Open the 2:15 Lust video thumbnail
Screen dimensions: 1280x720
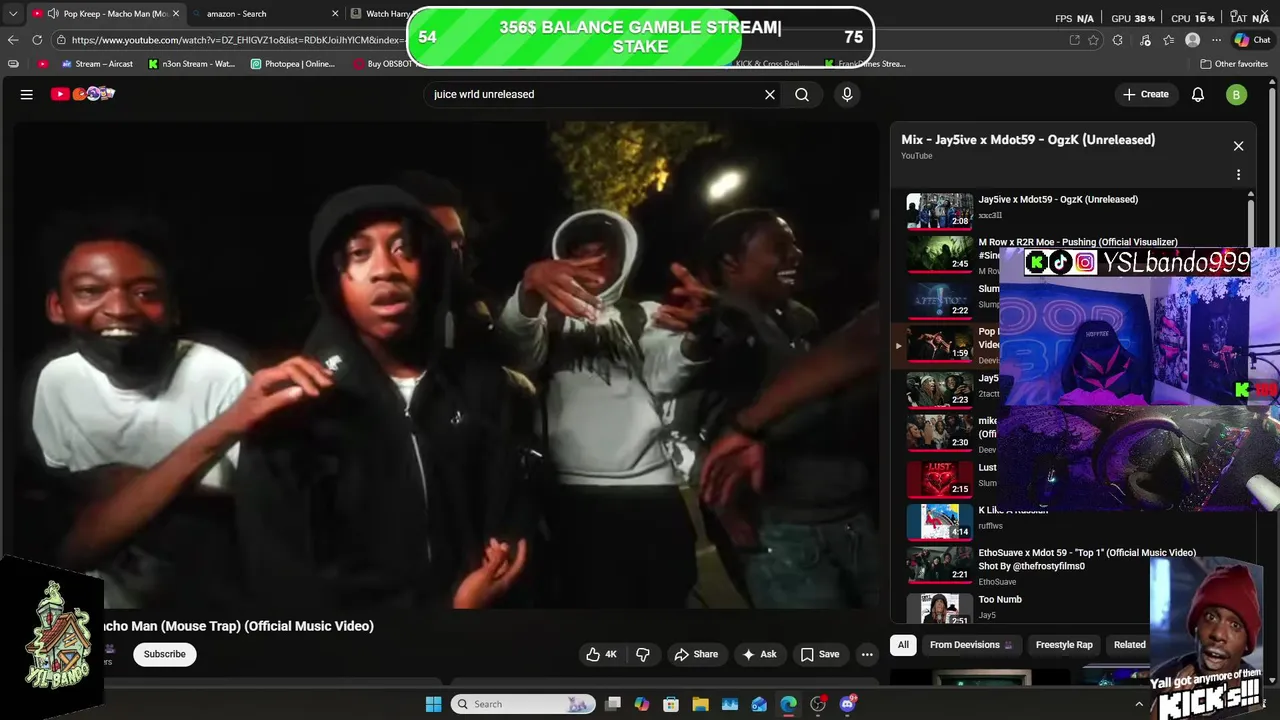[x=939, y=479]
